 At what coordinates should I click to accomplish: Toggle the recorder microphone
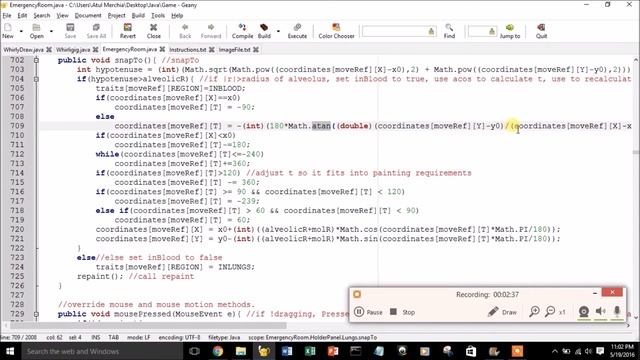pyautogui.click(x=617, y=312)
